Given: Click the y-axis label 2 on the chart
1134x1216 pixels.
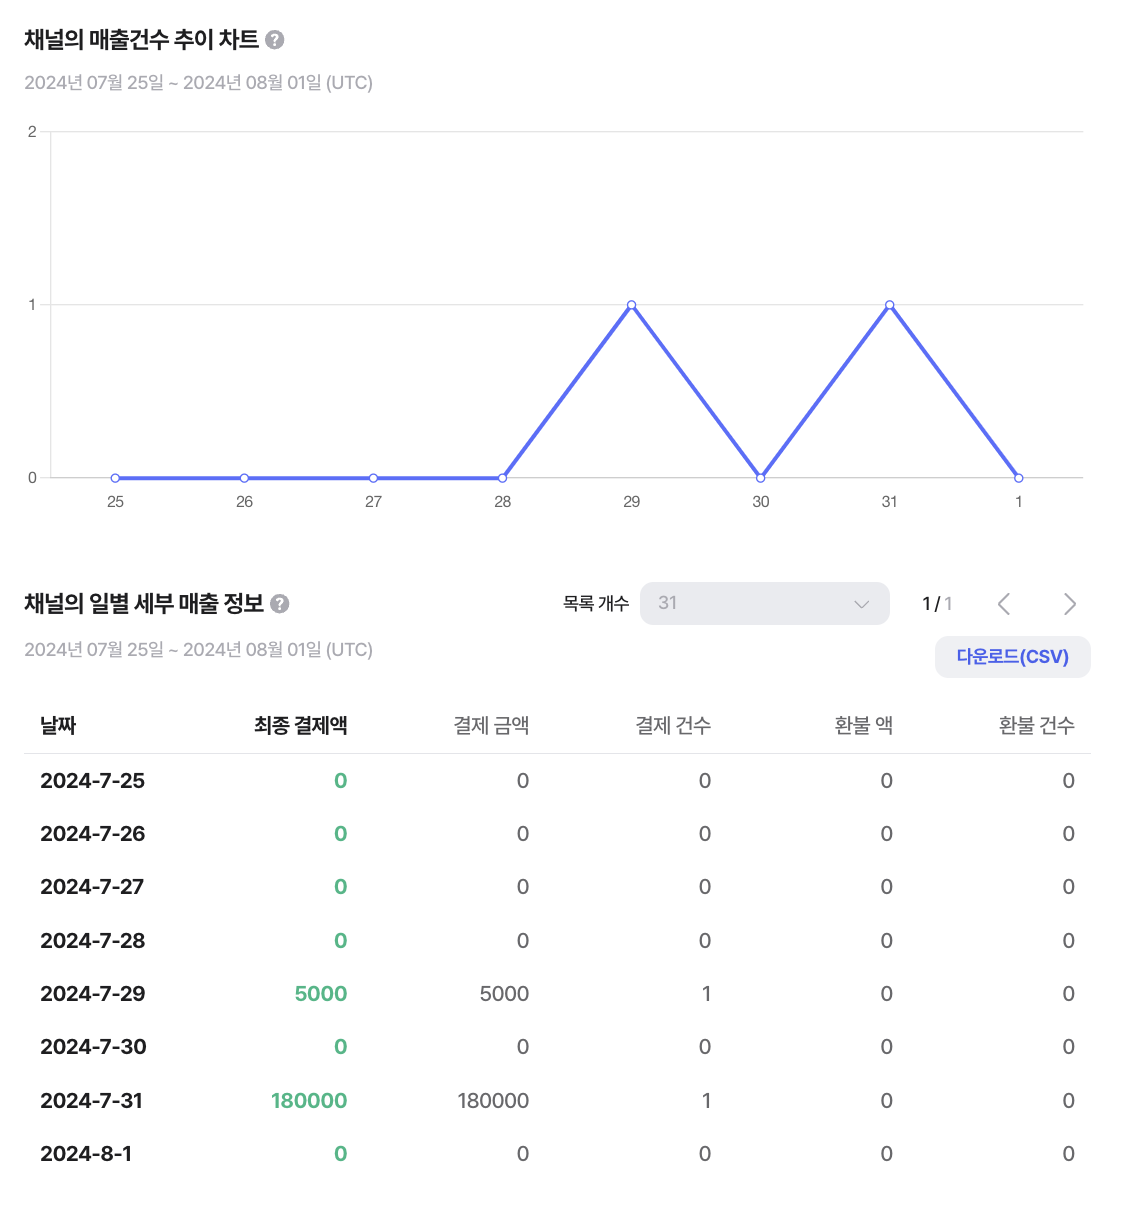Looking at the screenshot, I should (x=32, y=132).
